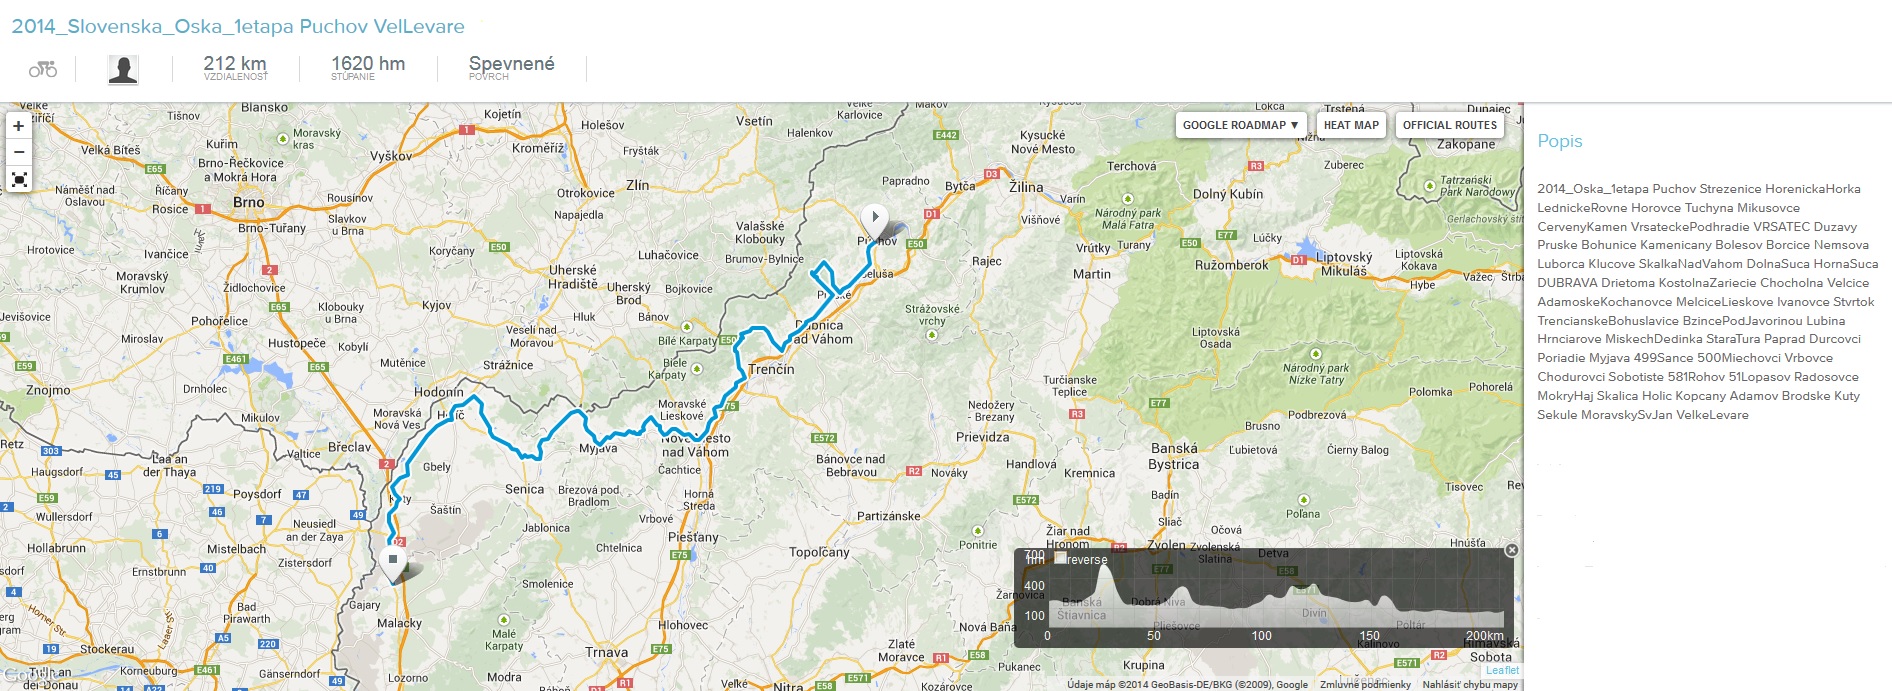
Task: Select the Popis description heading
Action: pyautogui.click(x=1560, y=141)
